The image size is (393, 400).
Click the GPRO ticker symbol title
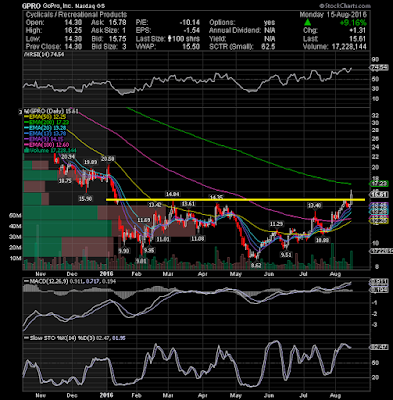click(x=31, y=6)
